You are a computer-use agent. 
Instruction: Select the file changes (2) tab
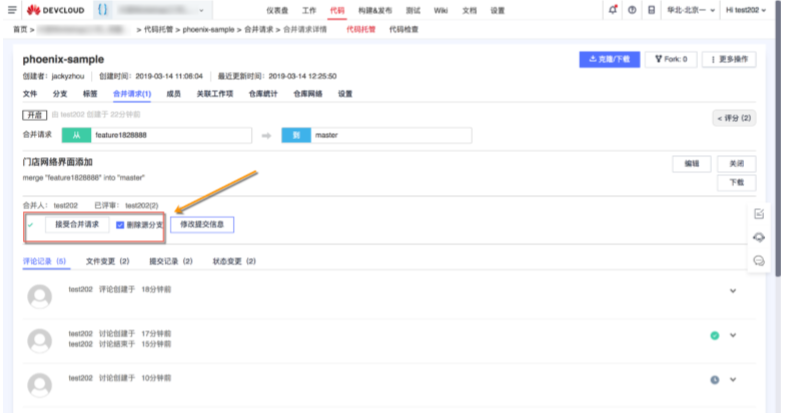coord(107,261)
